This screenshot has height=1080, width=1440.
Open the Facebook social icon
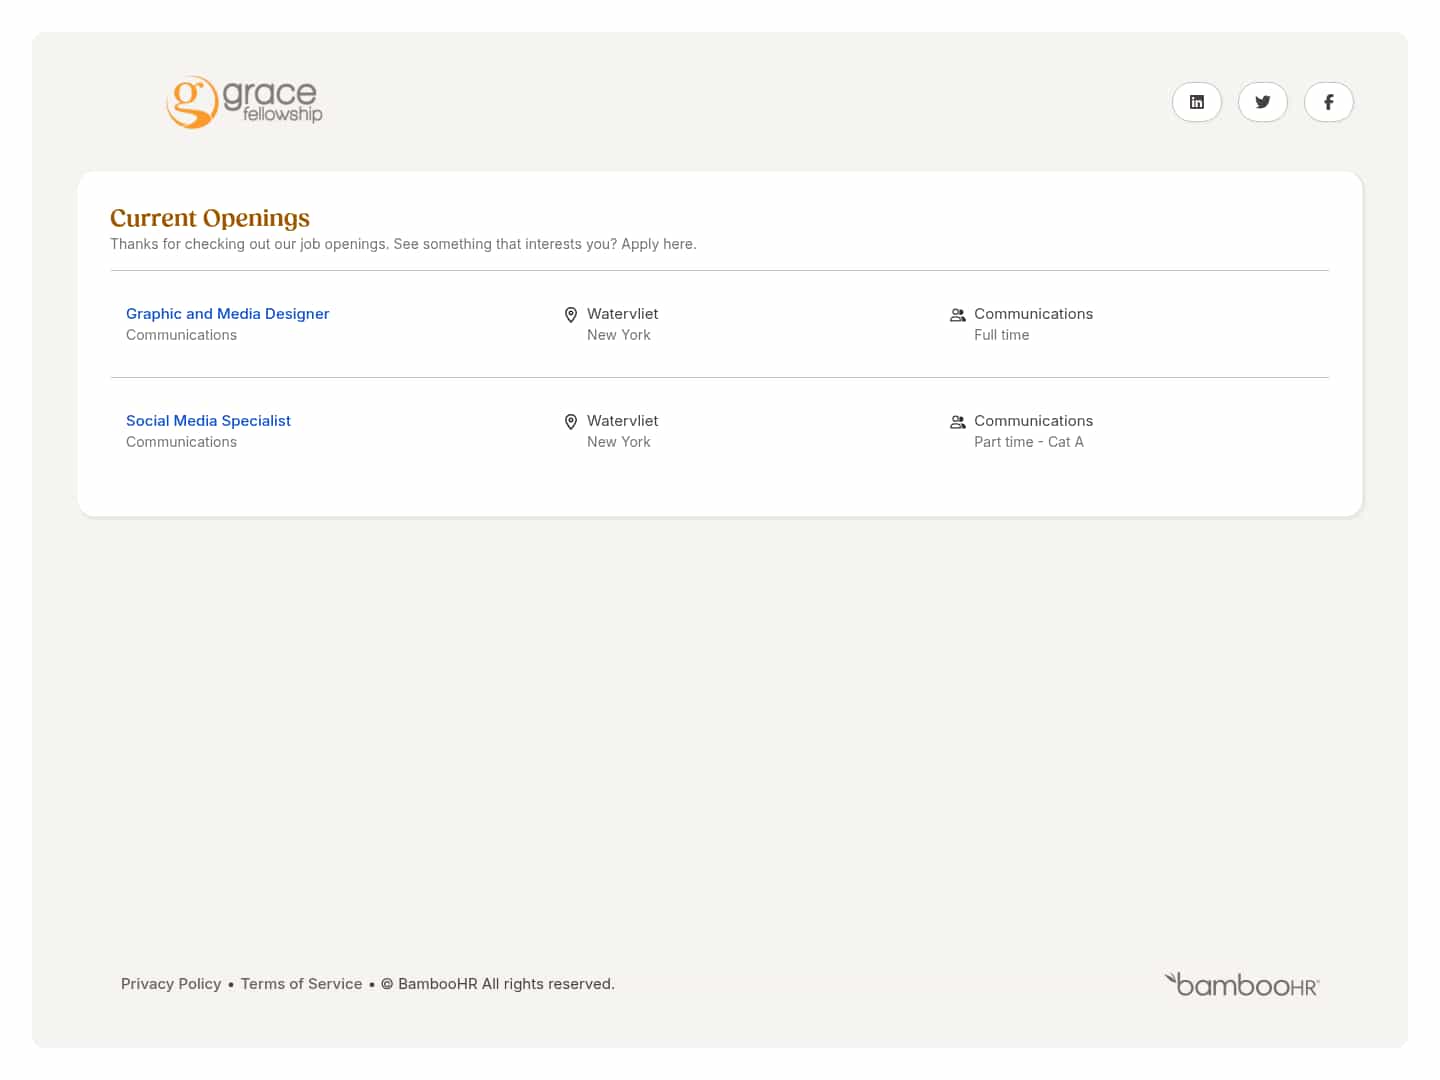(1328, 102)
